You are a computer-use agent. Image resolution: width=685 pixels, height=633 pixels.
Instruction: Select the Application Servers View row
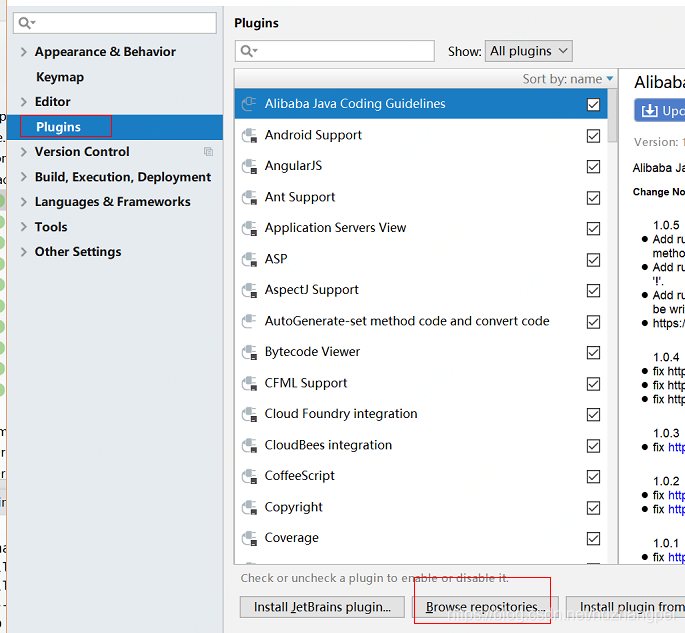point(421,228)
